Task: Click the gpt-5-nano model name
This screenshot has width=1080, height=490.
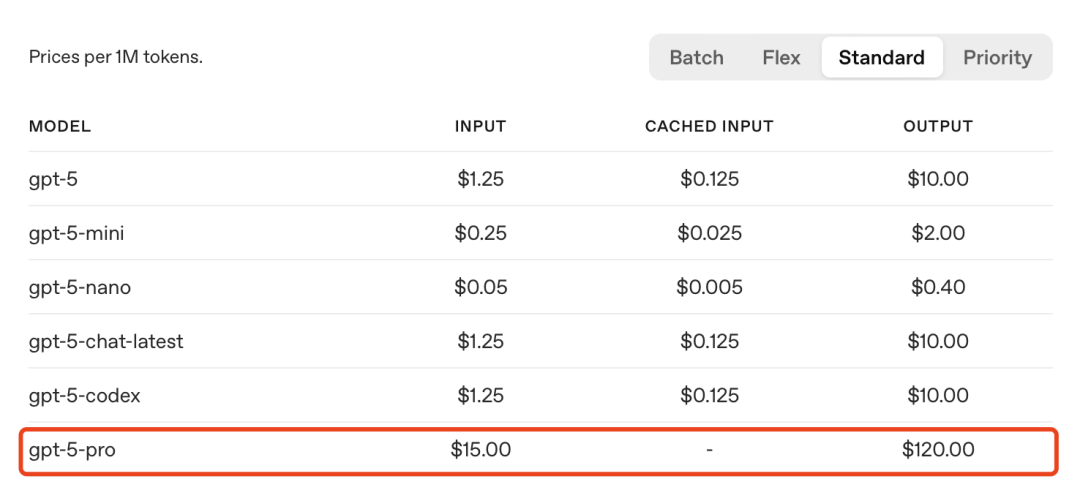Action: (80, 287)
